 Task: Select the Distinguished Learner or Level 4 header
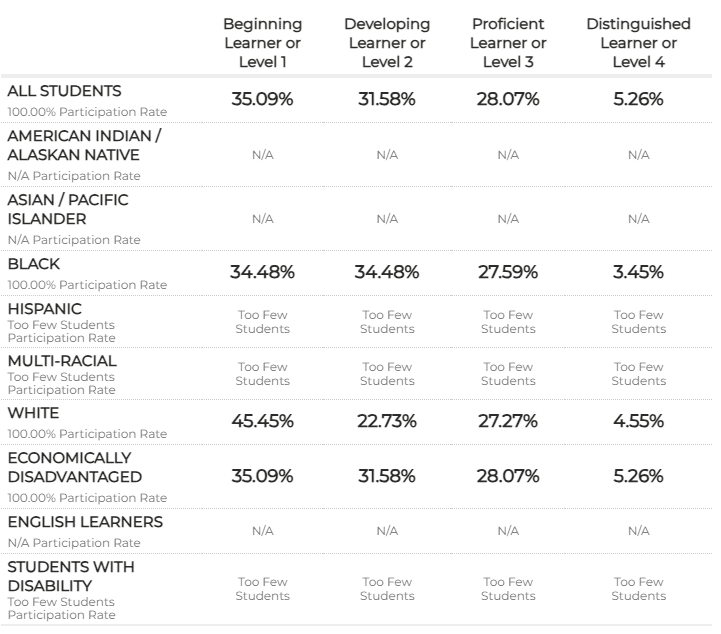click(638, 43)
